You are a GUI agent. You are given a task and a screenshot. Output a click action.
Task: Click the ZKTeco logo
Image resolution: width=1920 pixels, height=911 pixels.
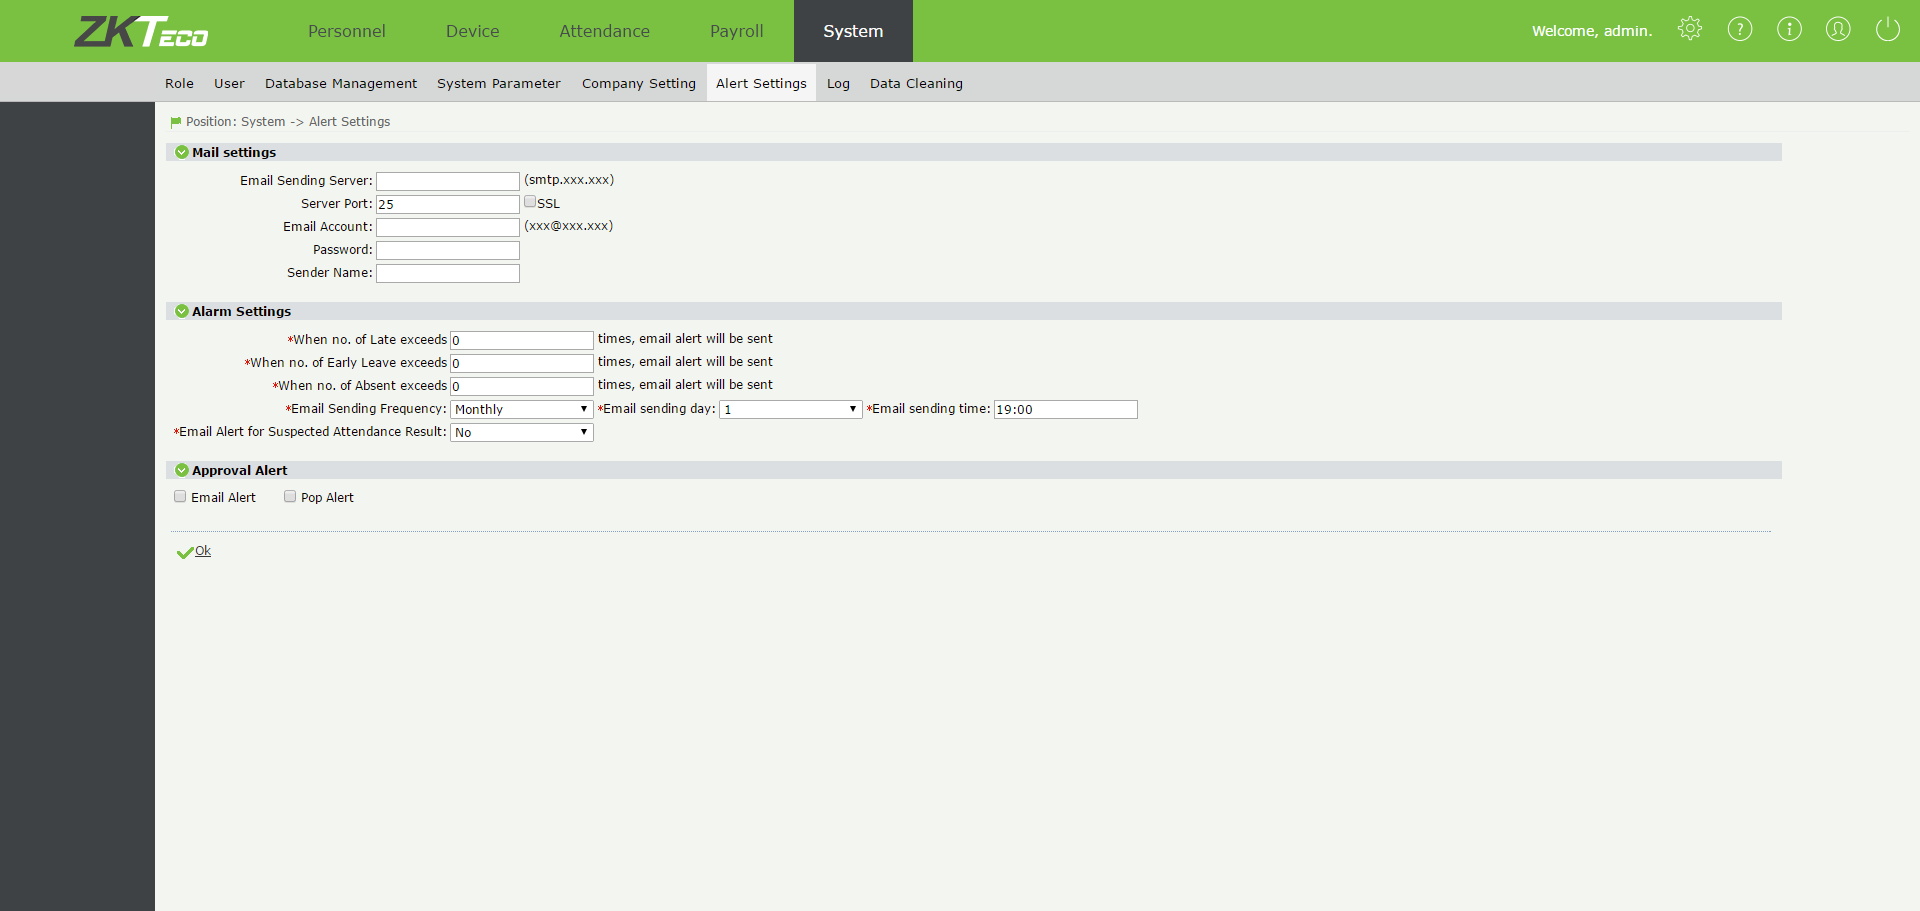coord(141,31)
